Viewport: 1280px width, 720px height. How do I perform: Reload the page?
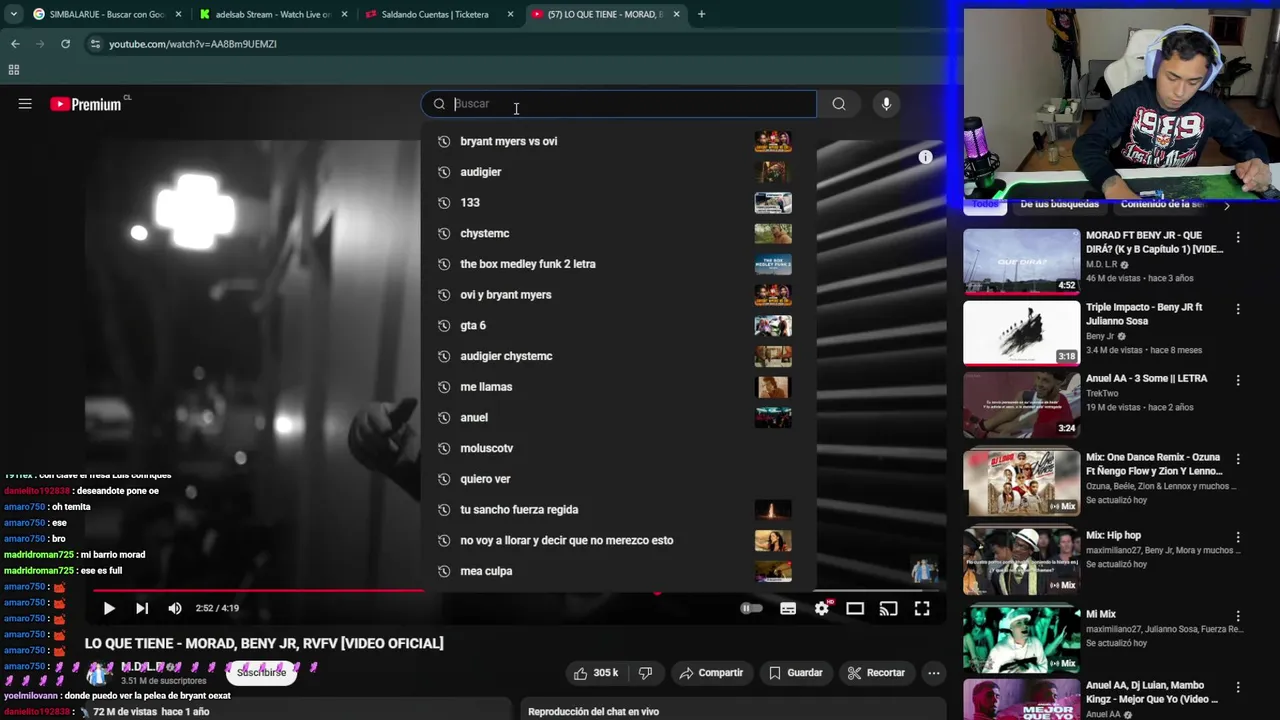pos(65,44)
